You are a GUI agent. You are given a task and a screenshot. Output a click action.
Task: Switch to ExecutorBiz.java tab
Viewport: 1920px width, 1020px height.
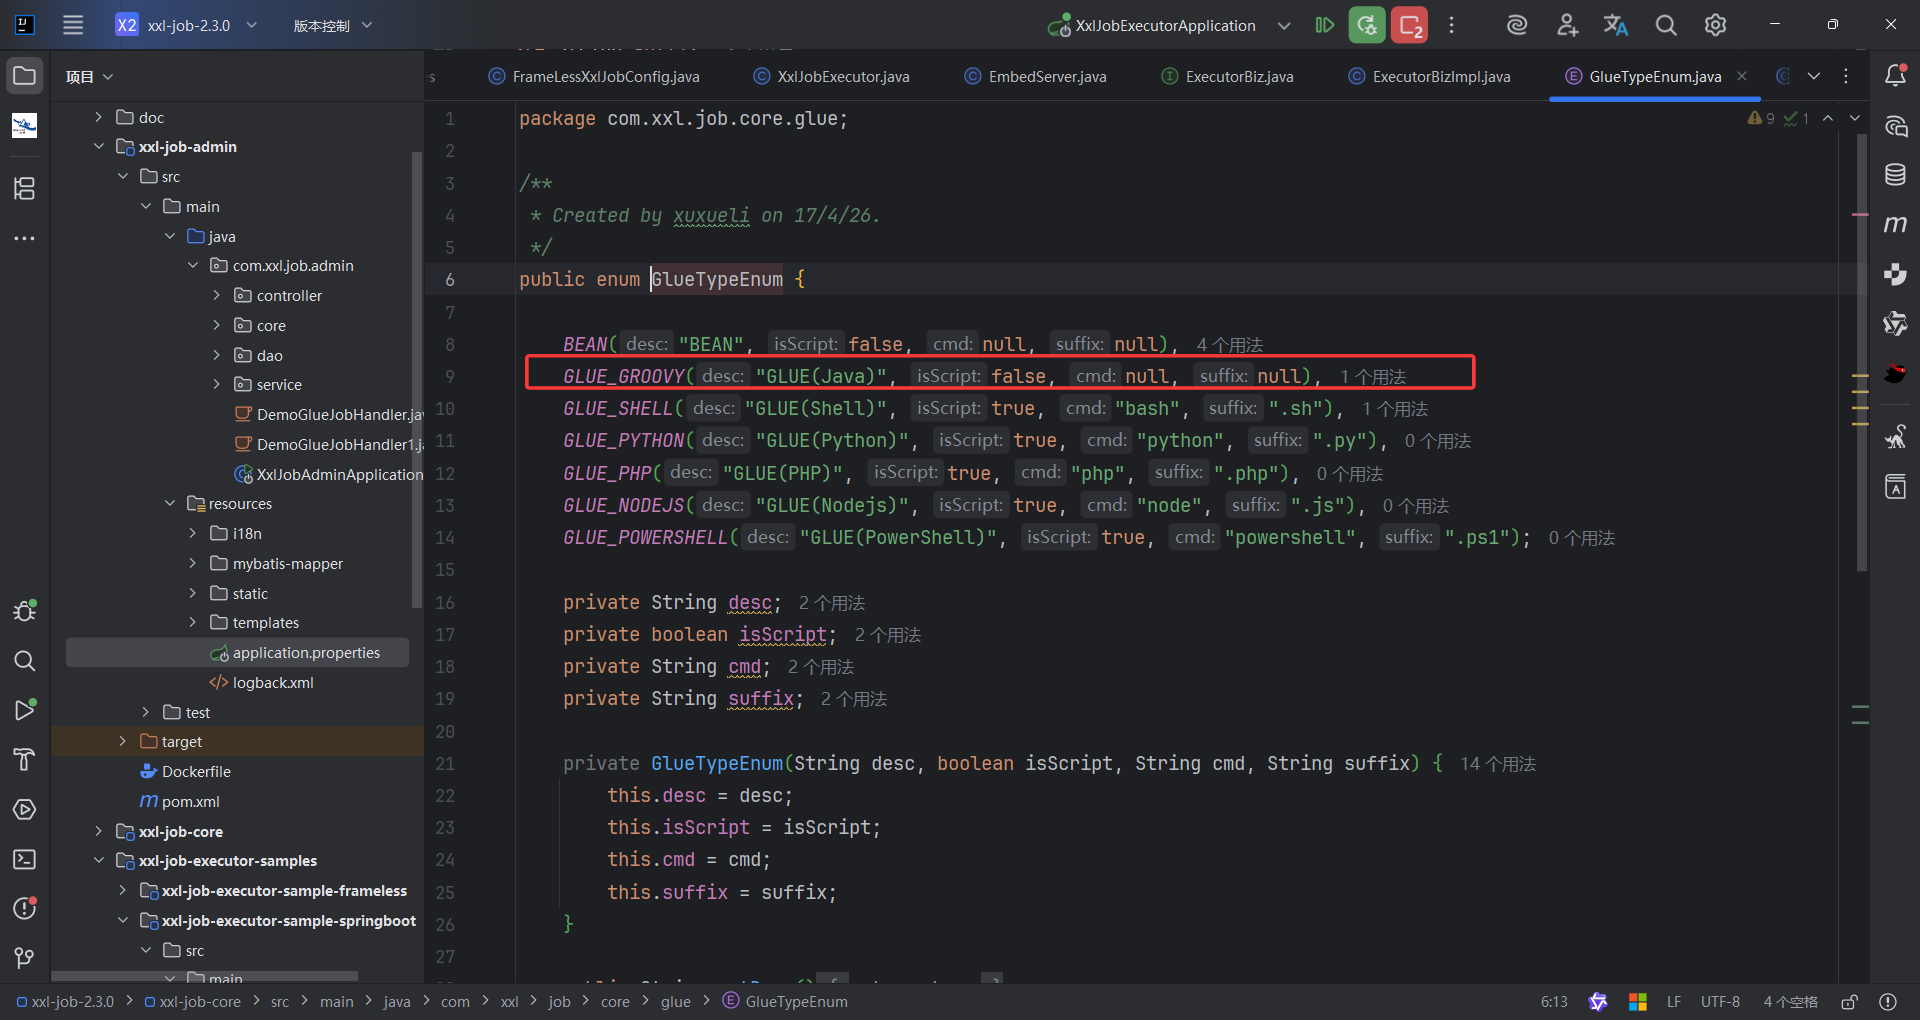tap(1227, 77)
